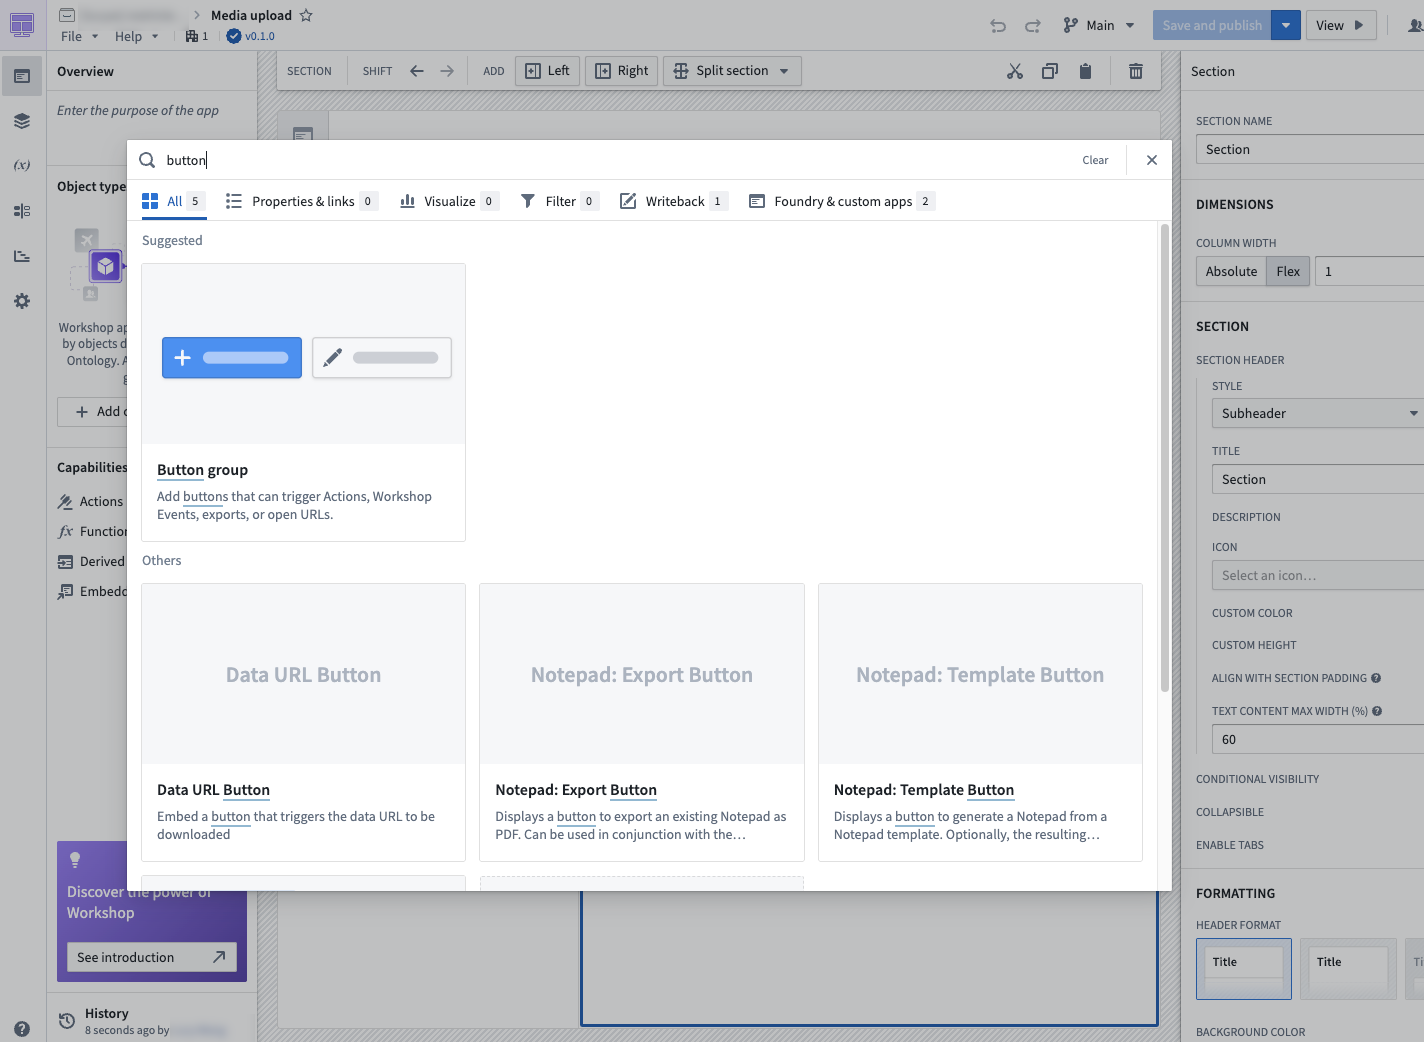The image size is (1424, 1042).
Task: Expand the Split section dropdown
Action: (784, 71)
